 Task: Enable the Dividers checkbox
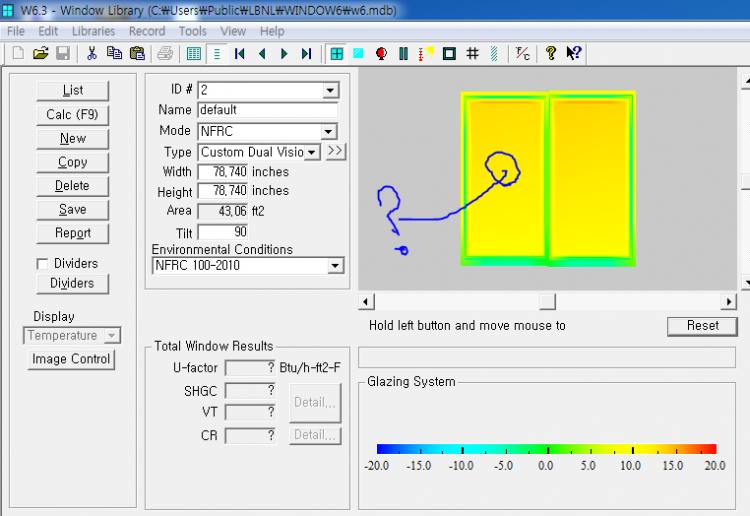point(42,264)
